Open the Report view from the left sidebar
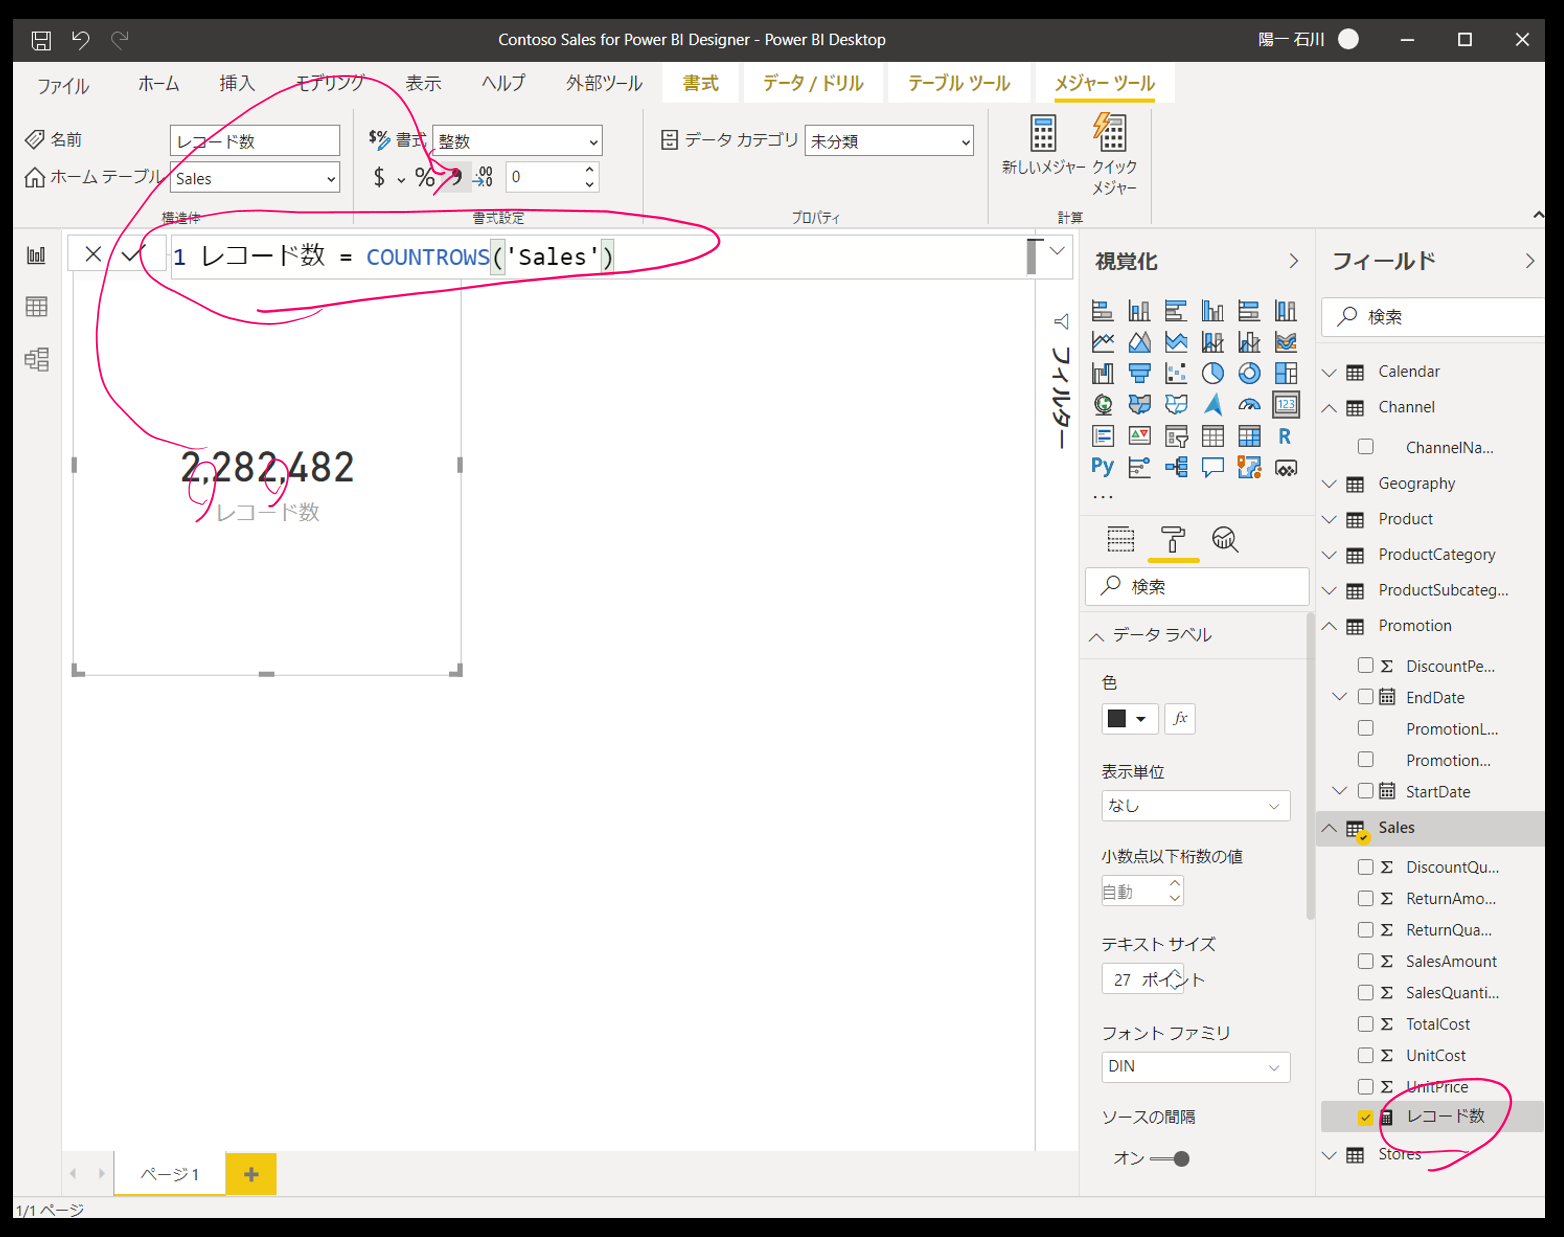The height and width of the screenshot is (1237, 1564). pos(37,255)
